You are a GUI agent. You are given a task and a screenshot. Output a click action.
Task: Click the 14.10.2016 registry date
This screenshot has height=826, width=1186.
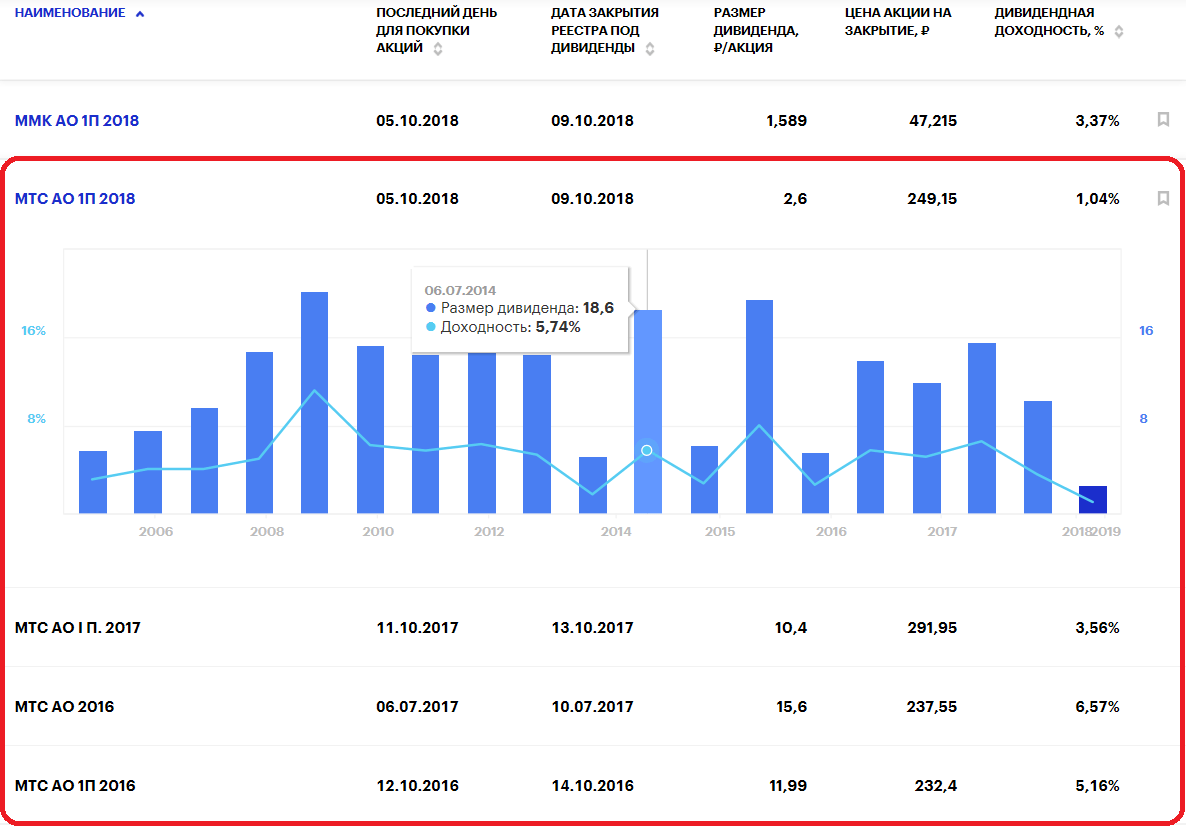click(x=592, y=786)
